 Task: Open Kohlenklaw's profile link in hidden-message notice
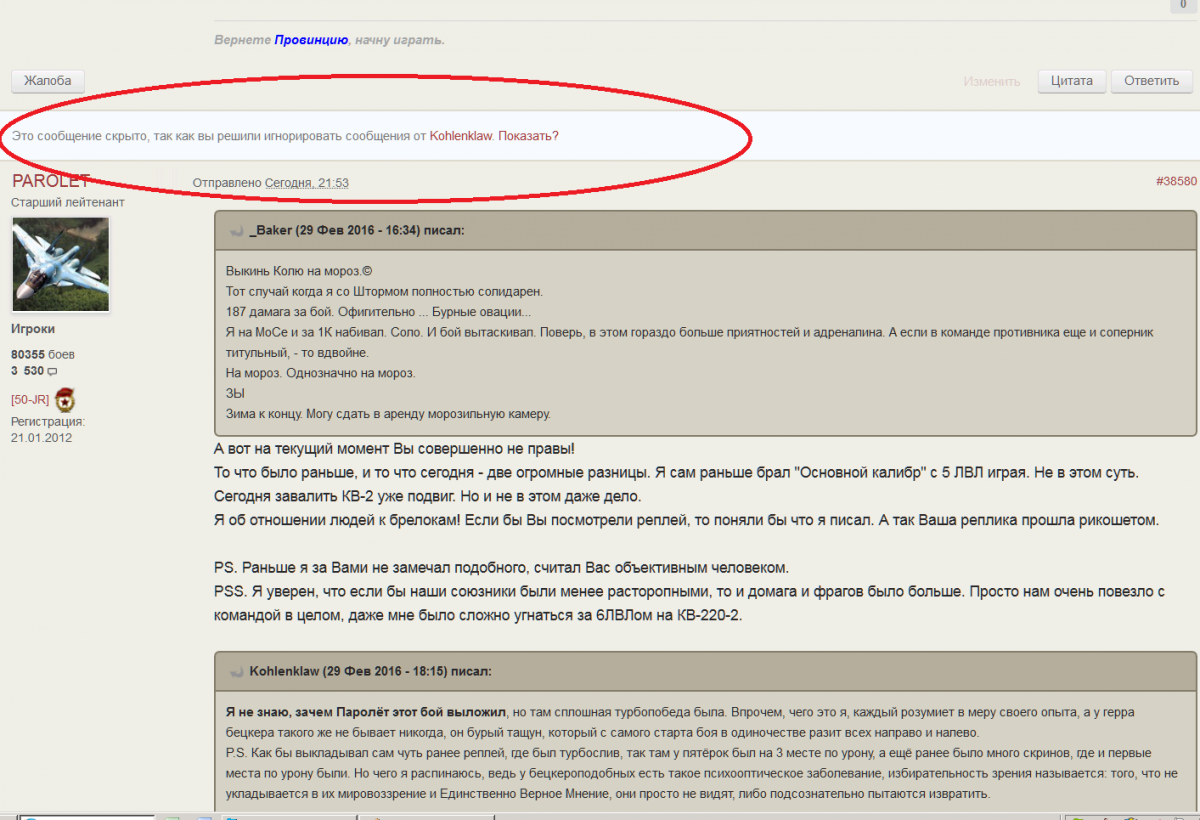(x=461, y=136)
